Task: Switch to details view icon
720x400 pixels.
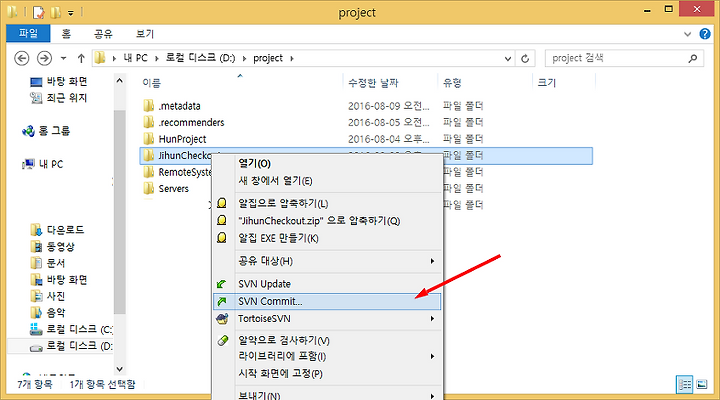Action: (685, 384)
